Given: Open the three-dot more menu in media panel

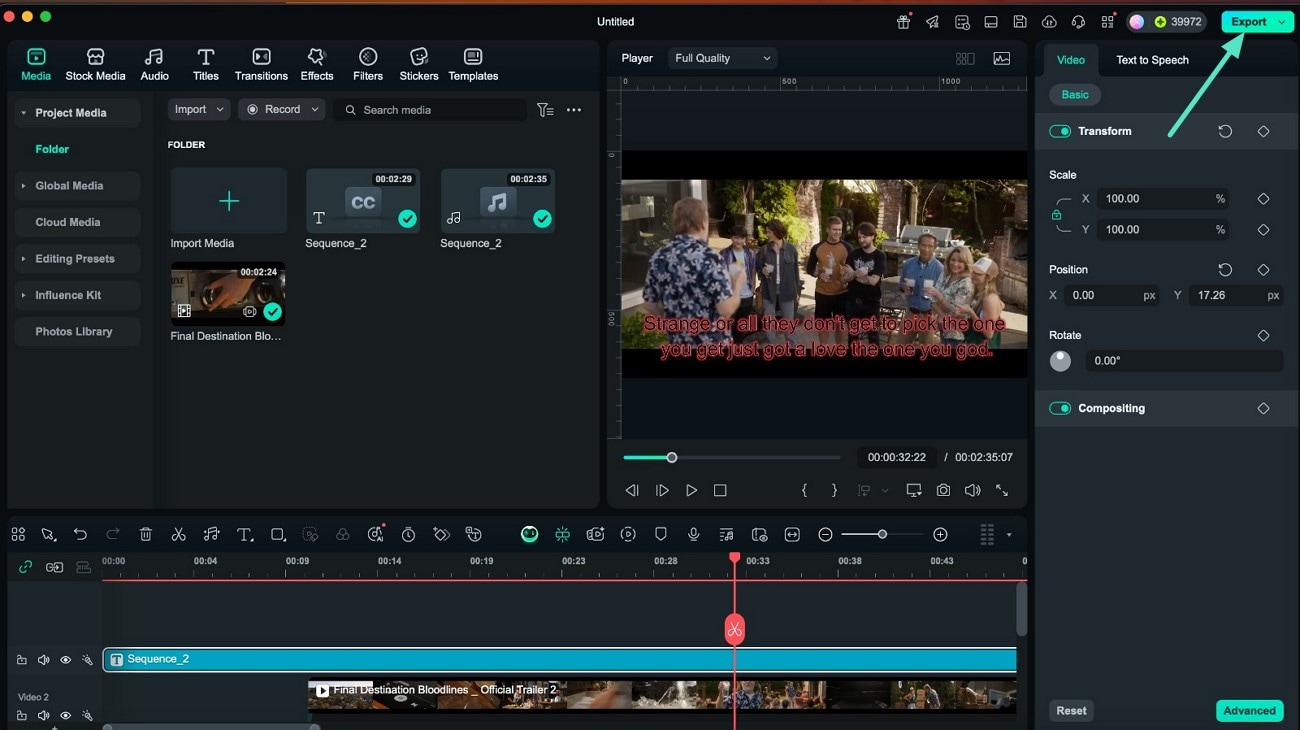Looking at the screenshot, I should [574, 110].
